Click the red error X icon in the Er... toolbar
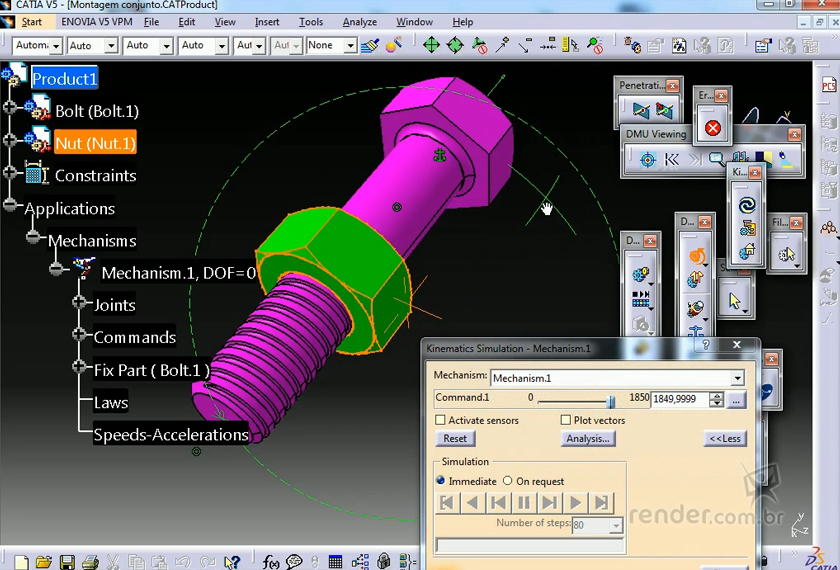Screen dimensions: 840x570 tap(712, 128)
